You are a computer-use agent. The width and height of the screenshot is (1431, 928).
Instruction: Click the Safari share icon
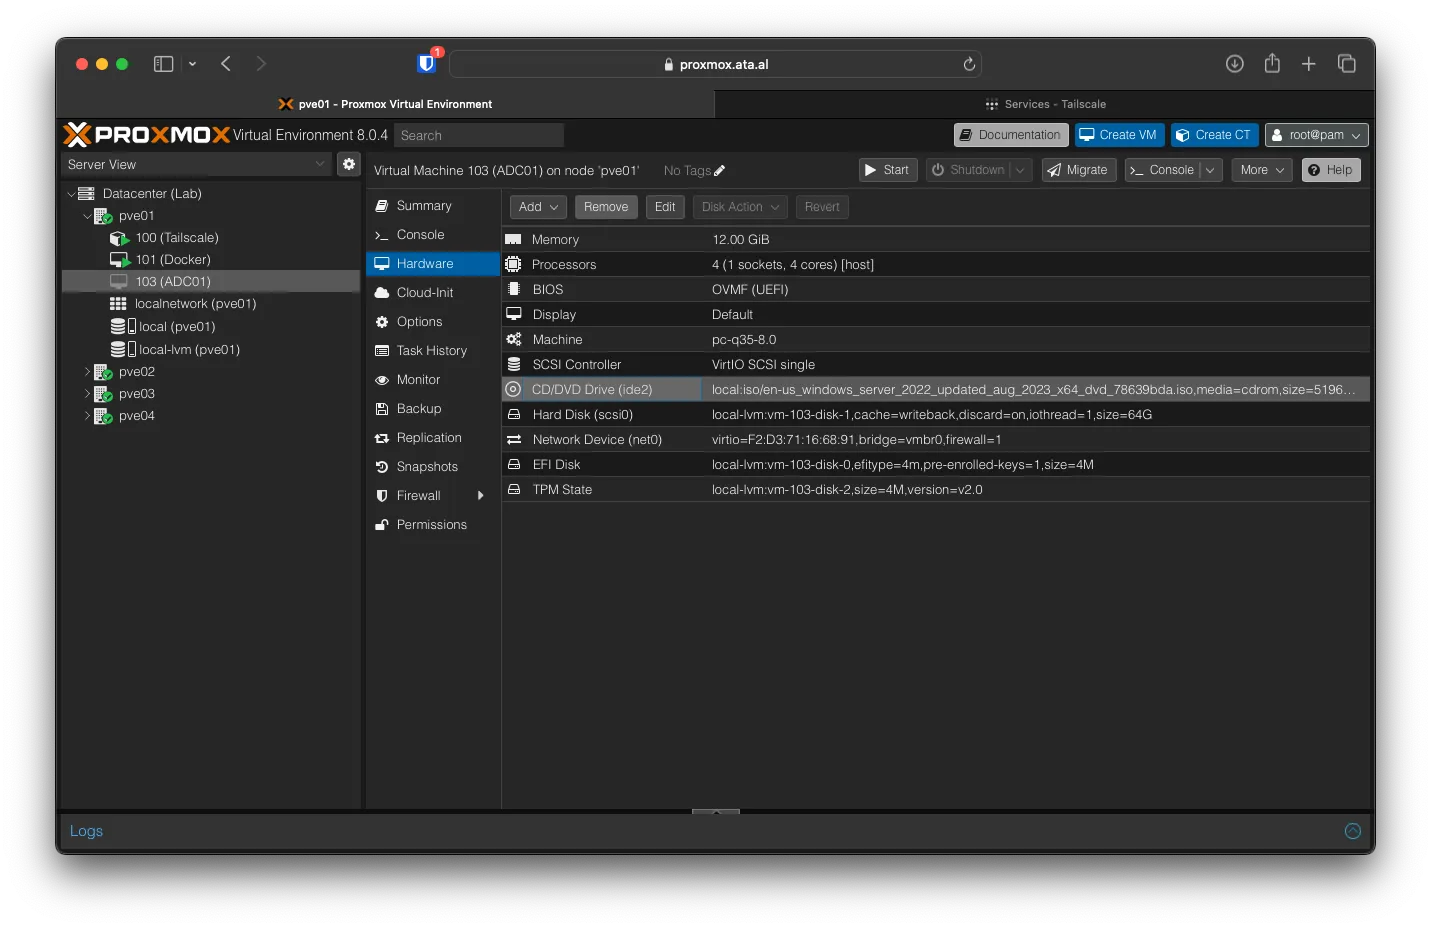click(x=1272, y=63)
